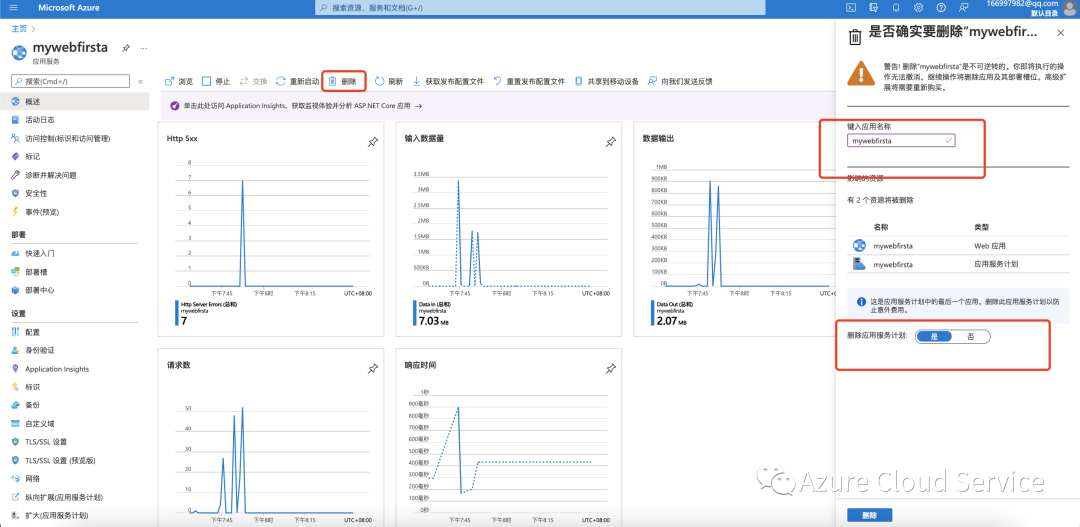Go to 主页 breadcrumb link

19,28
